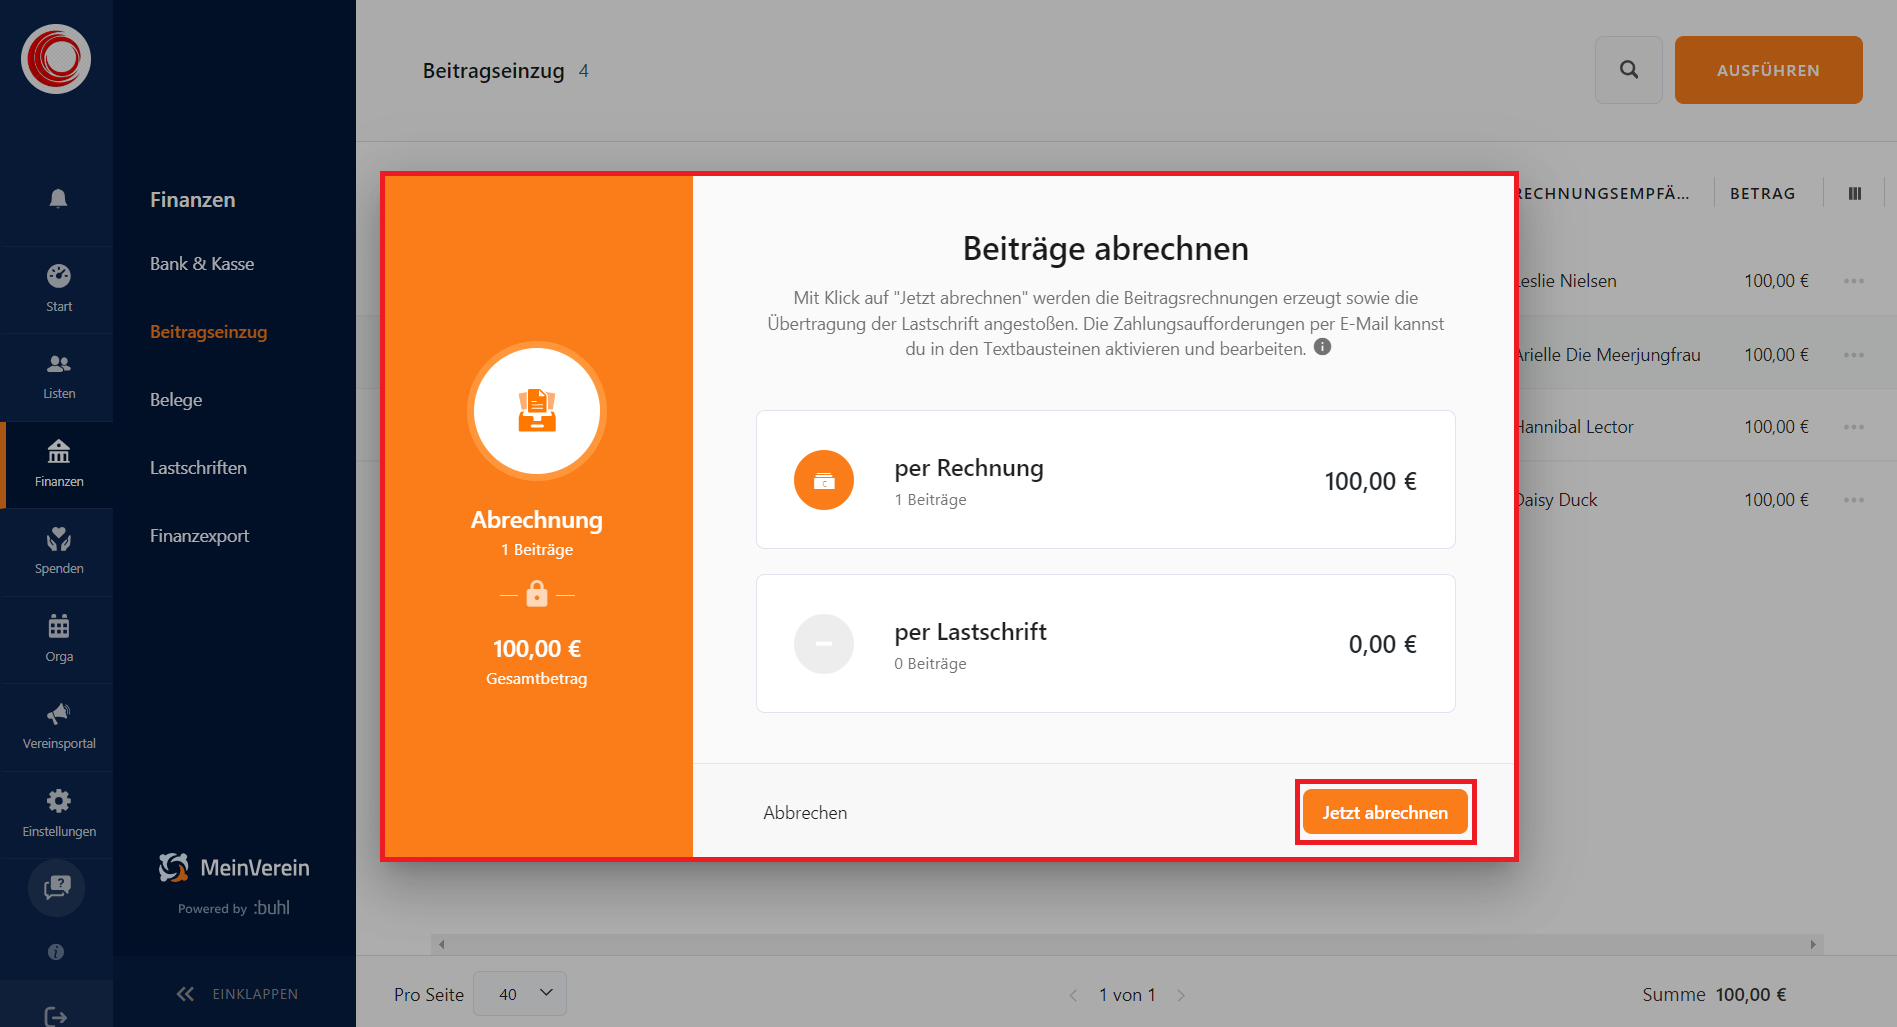This screenshot has height=1027, width=1897.
Task: Open the help chat bubble icon
Action: pyautogui.click(x=57, y=888)
